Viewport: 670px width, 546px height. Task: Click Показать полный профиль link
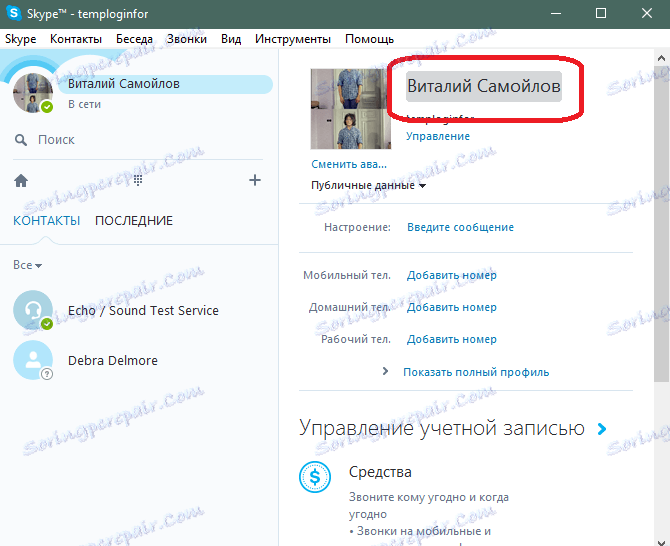(476, 372)
